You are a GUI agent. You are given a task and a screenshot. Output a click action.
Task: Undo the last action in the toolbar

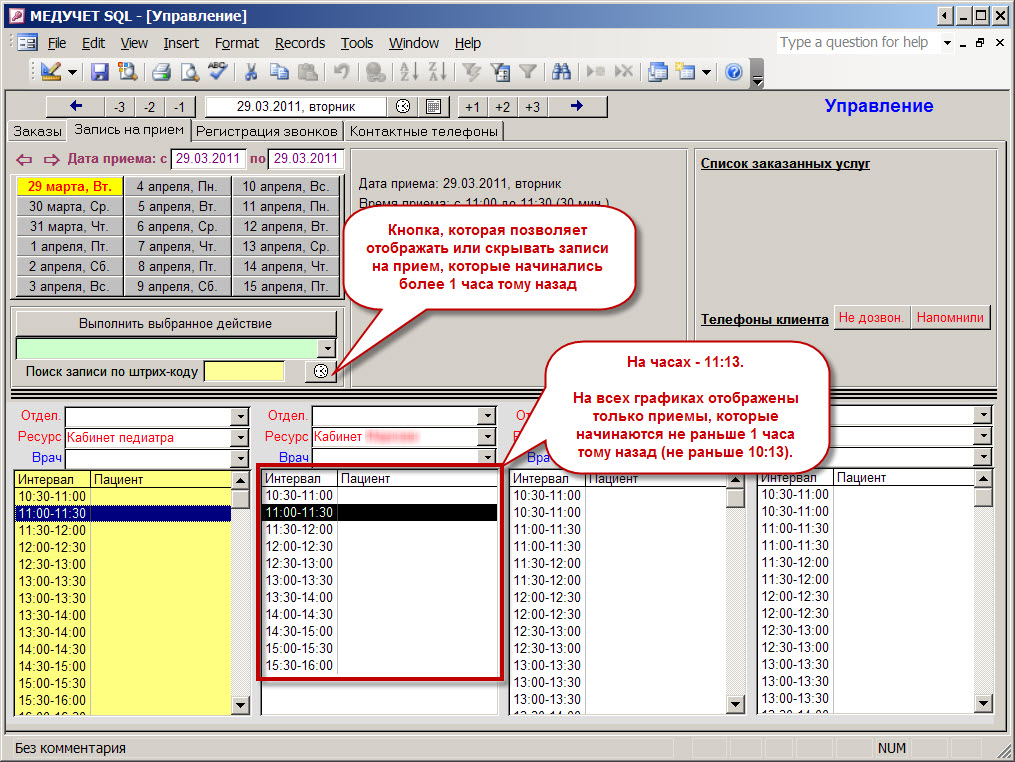pos(341,71)
